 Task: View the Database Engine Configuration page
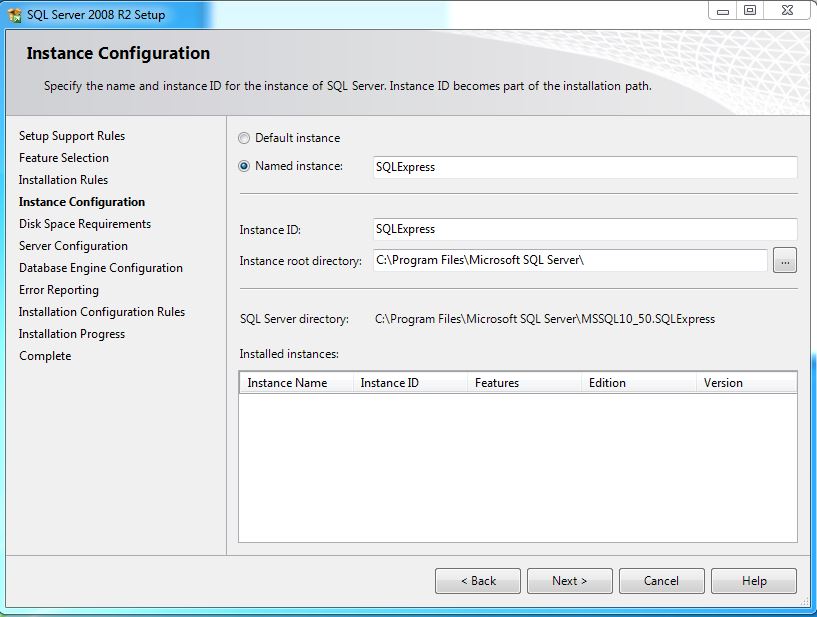pyautogui.click(x=100, y=267)
